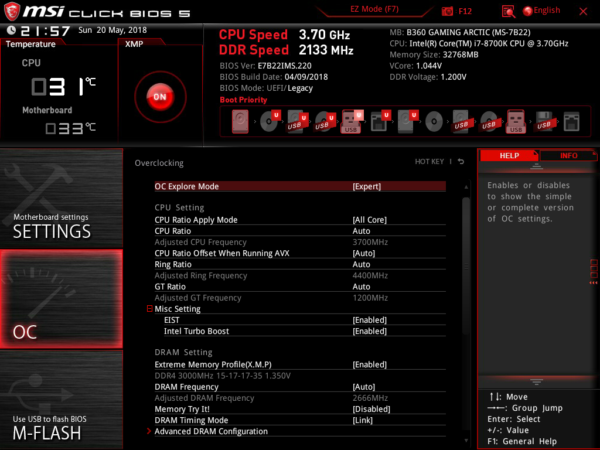
Task: Choose legacy USB CD/DVD boot icon
Action: (x=489, y=121)
